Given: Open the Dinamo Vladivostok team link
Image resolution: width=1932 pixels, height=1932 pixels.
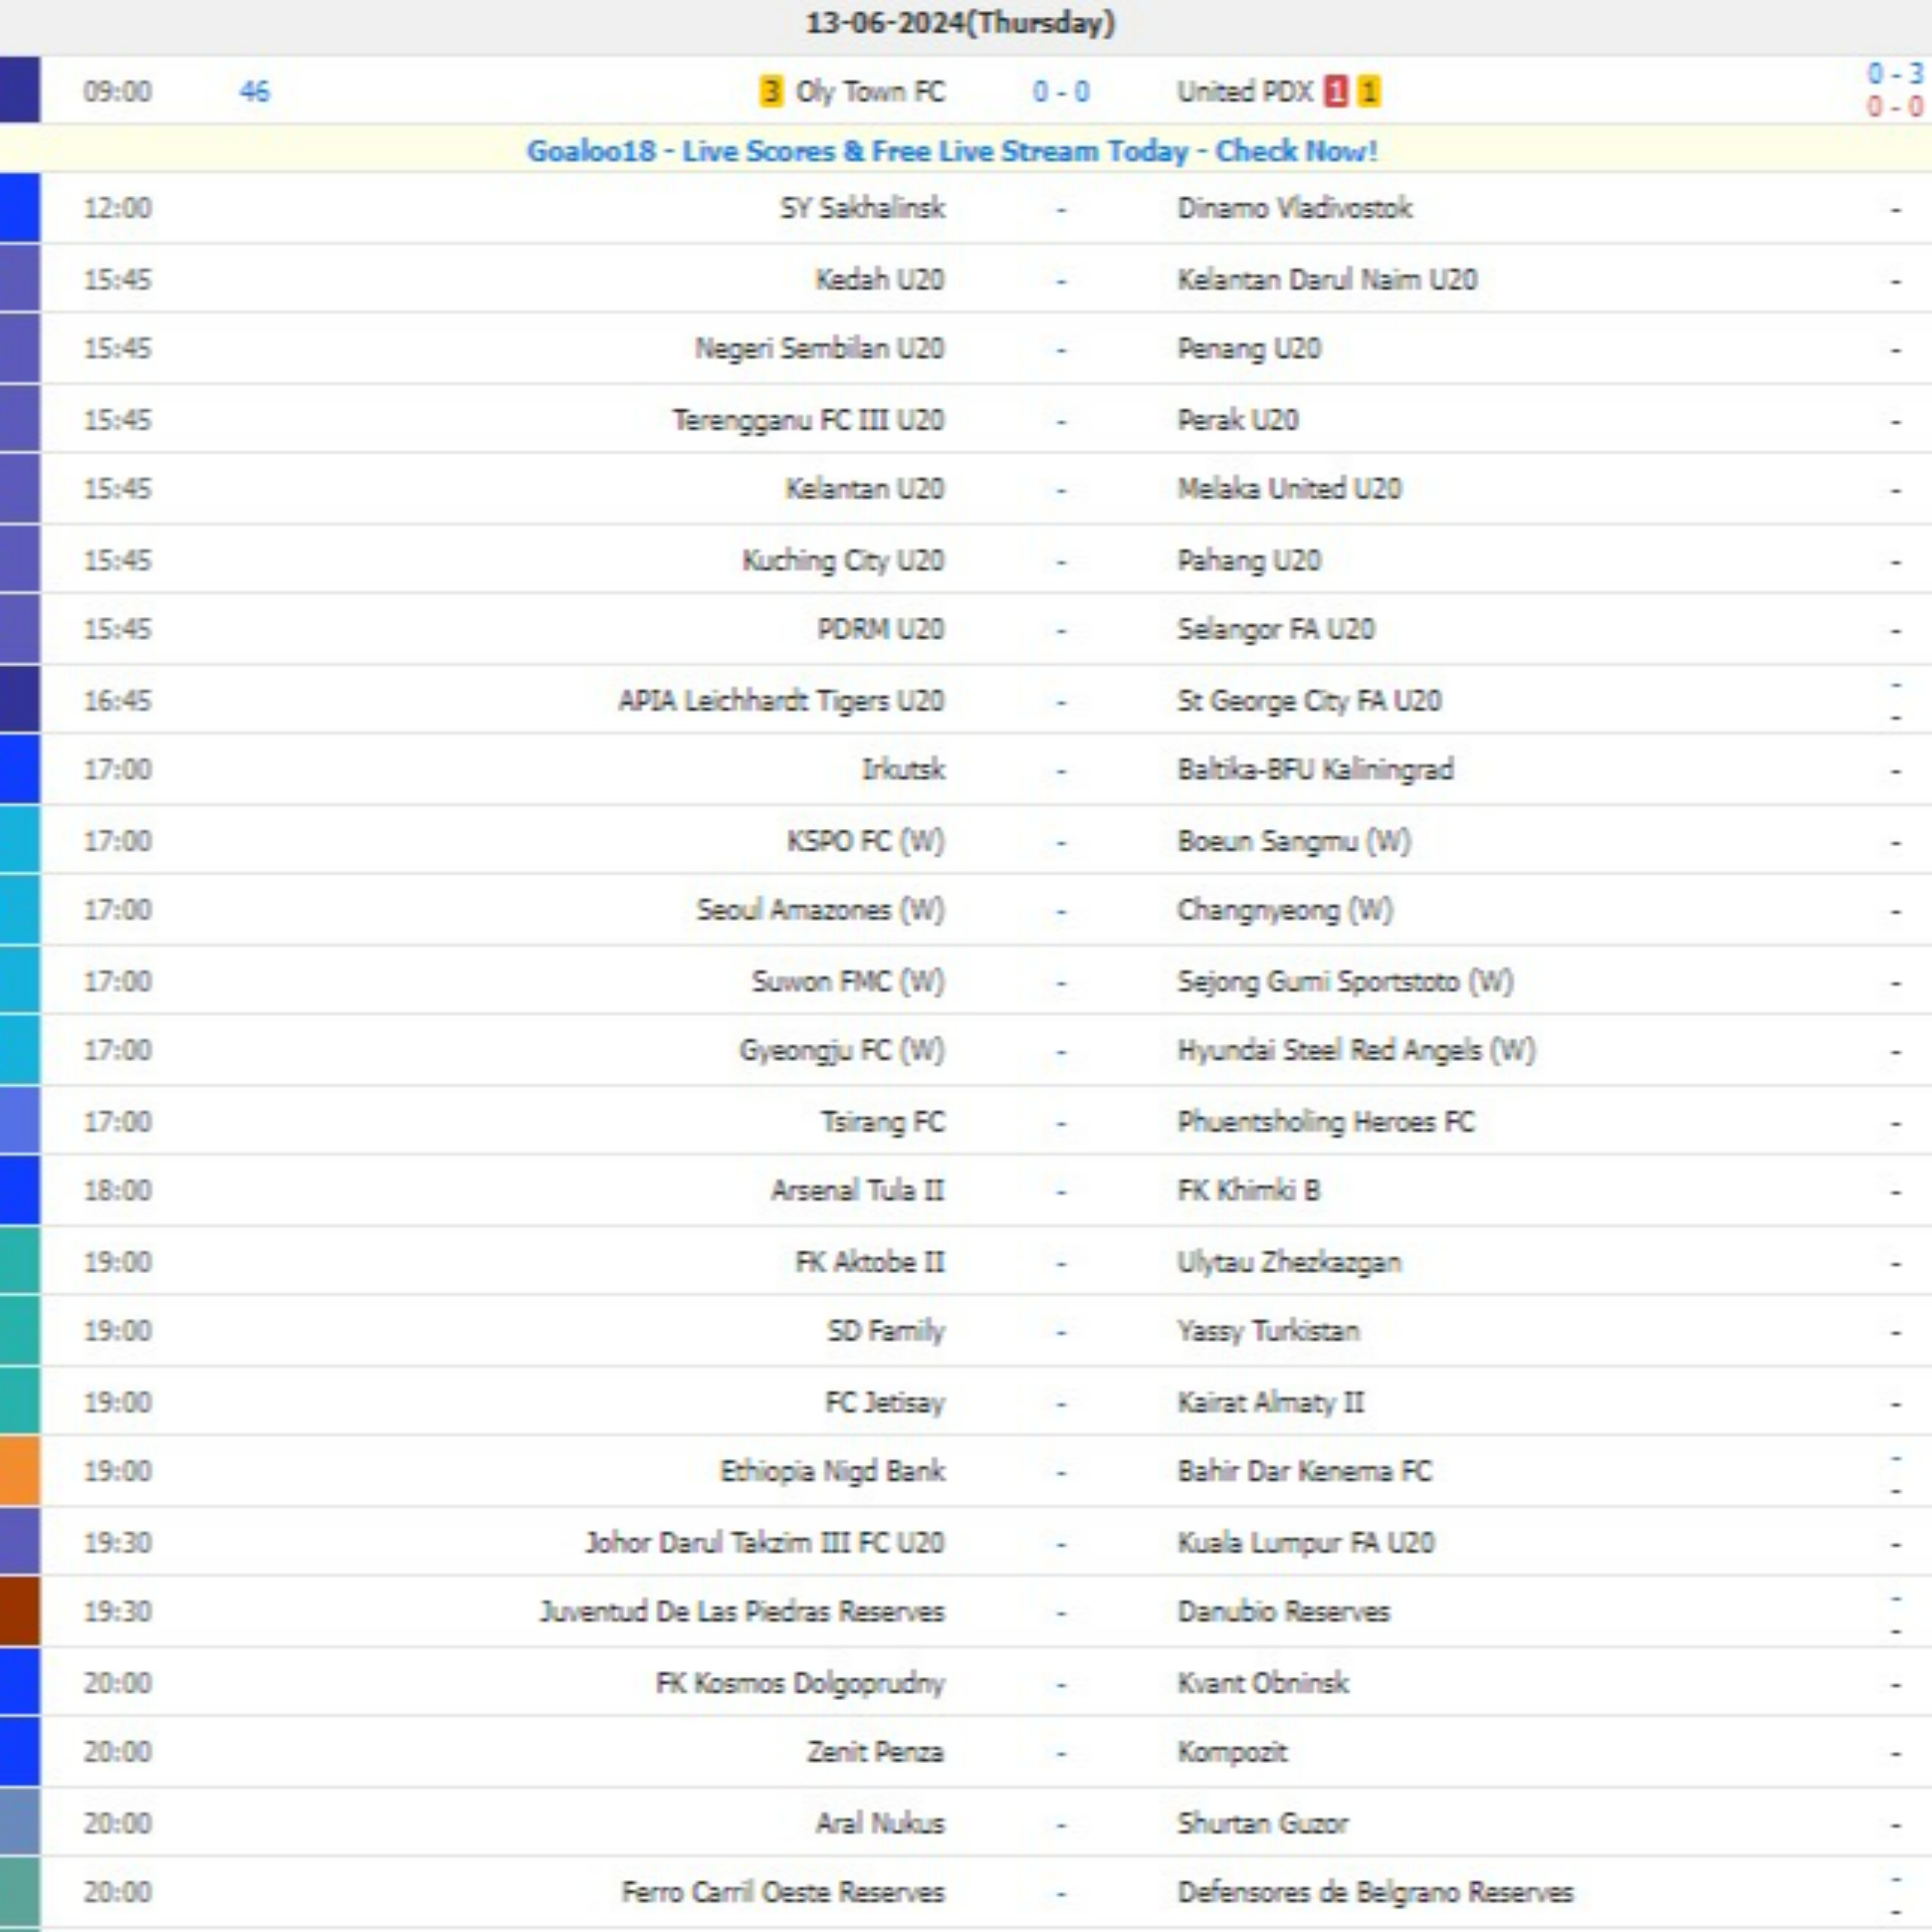Looking at the screenshot, I should pos(1294,208).
